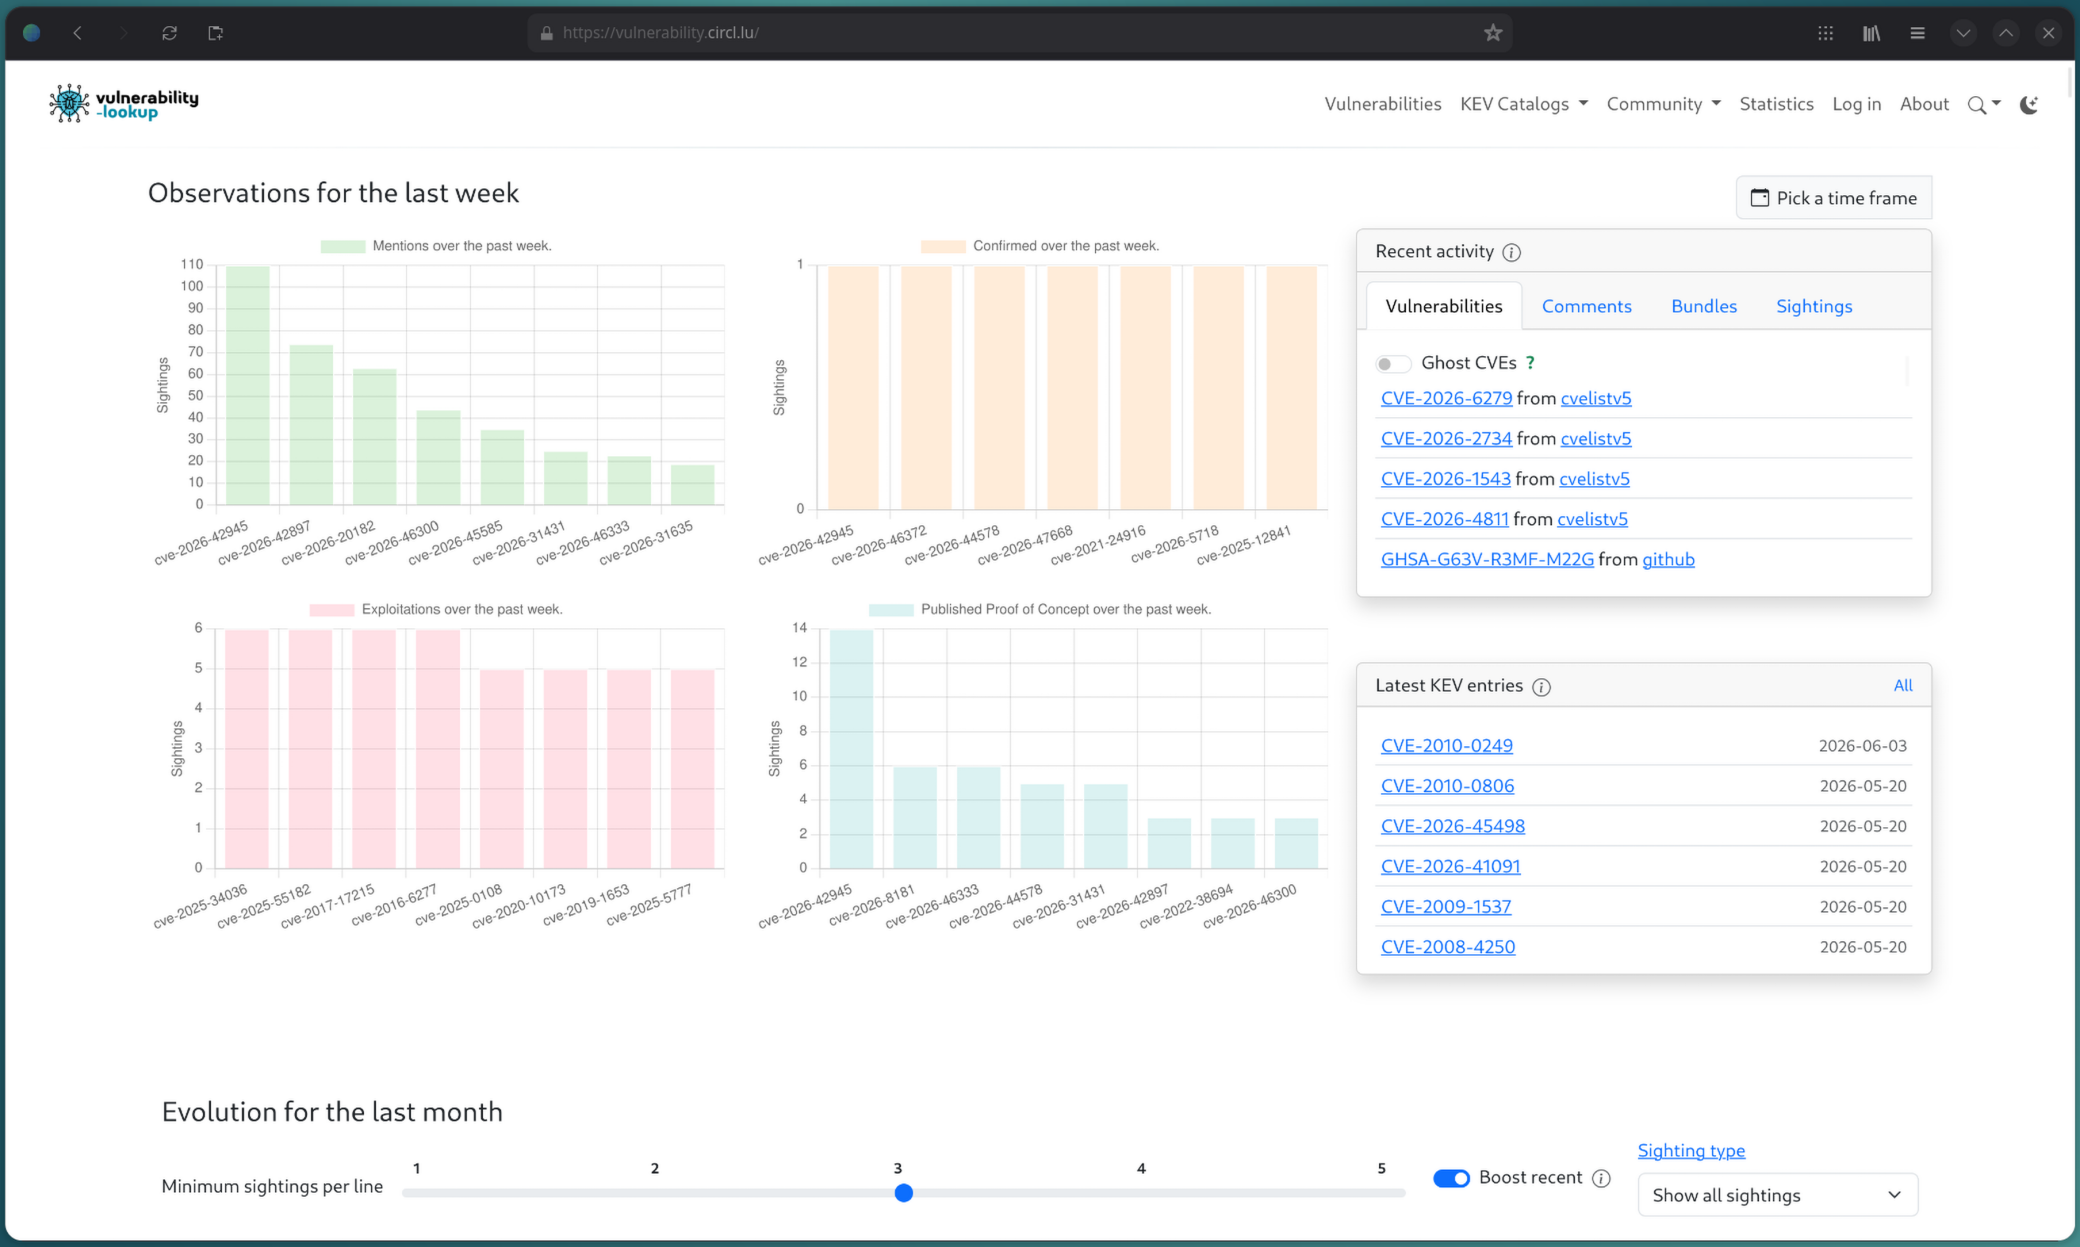The height and width of the screenshot is (1247, 2080).
Task: Open CVE-2026-1543 link
Action: (x=1445, y=479)
